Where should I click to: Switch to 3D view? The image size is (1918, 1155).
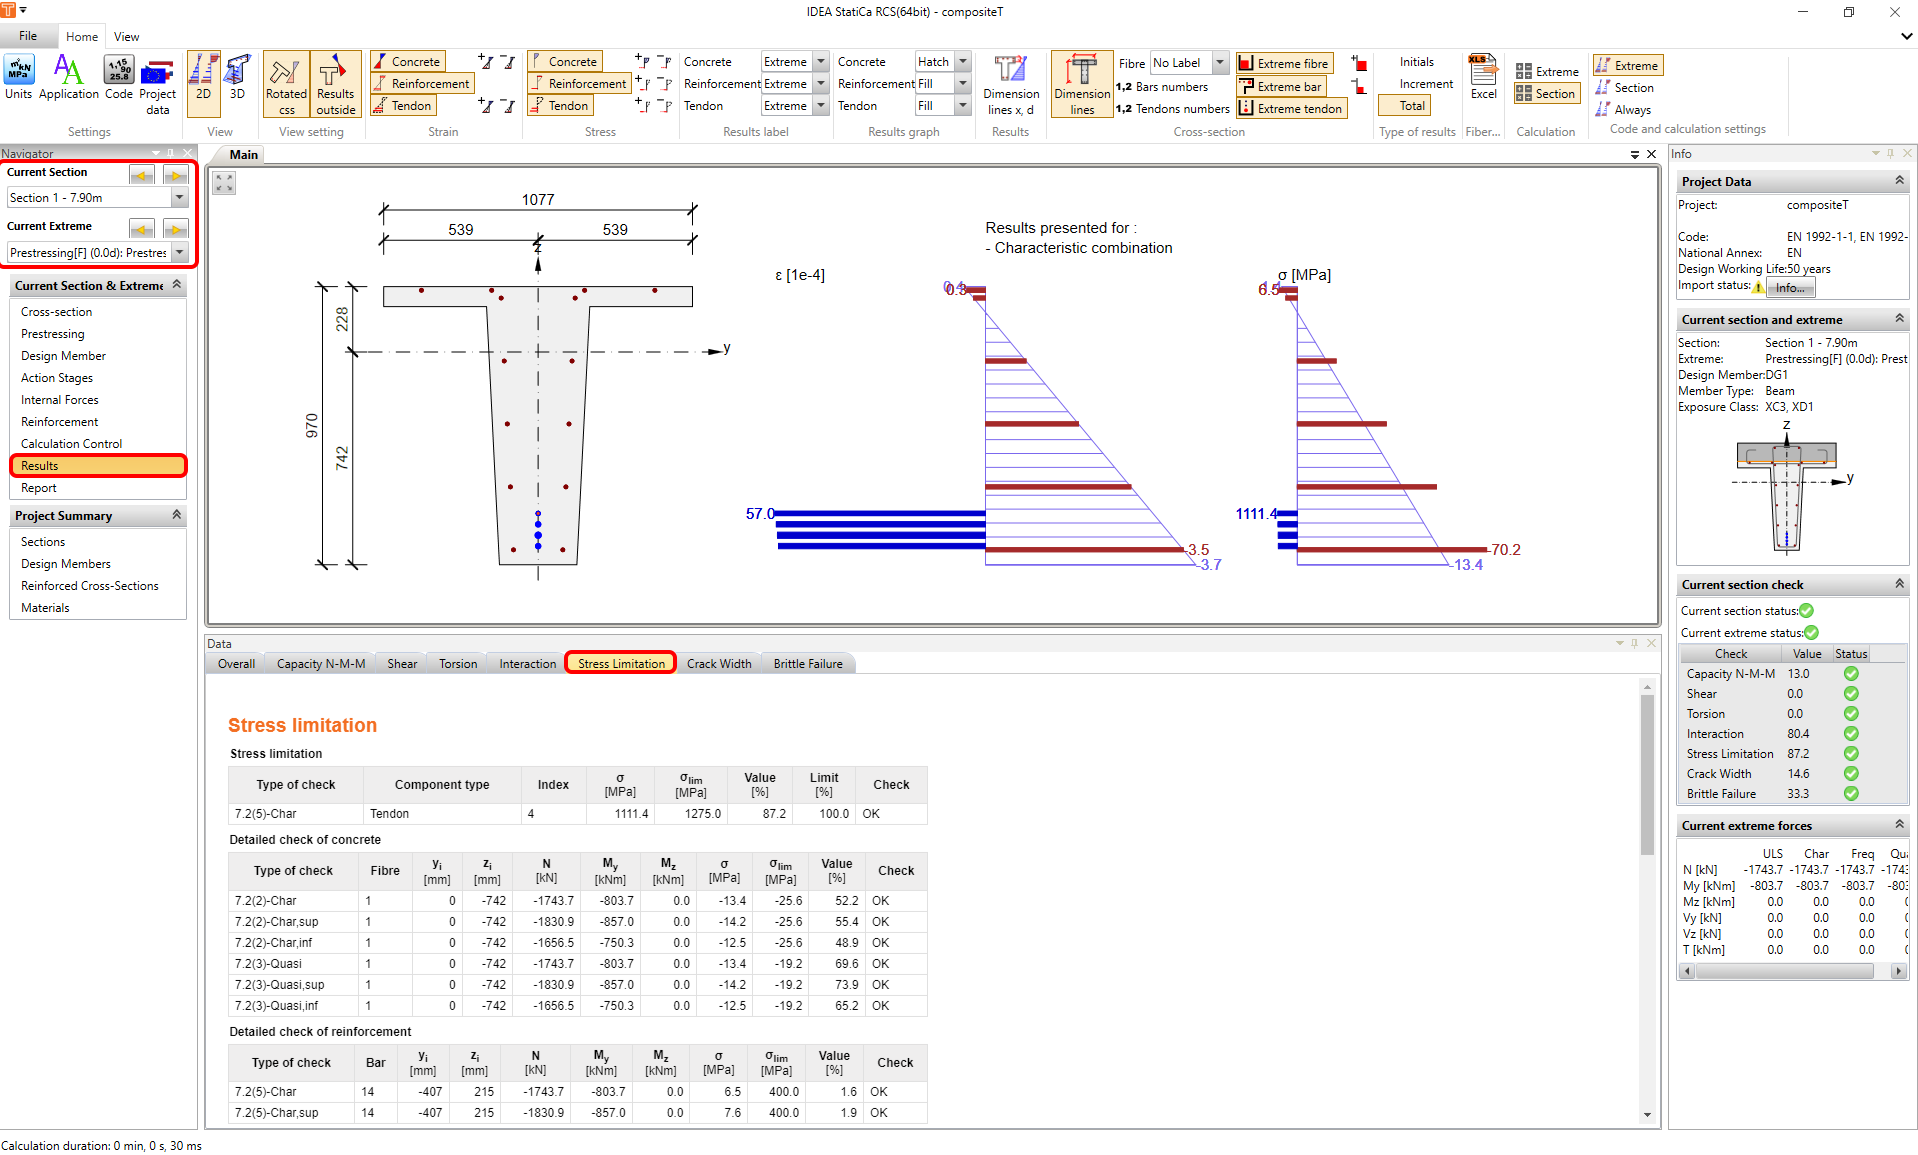click(x=237, y=78)
